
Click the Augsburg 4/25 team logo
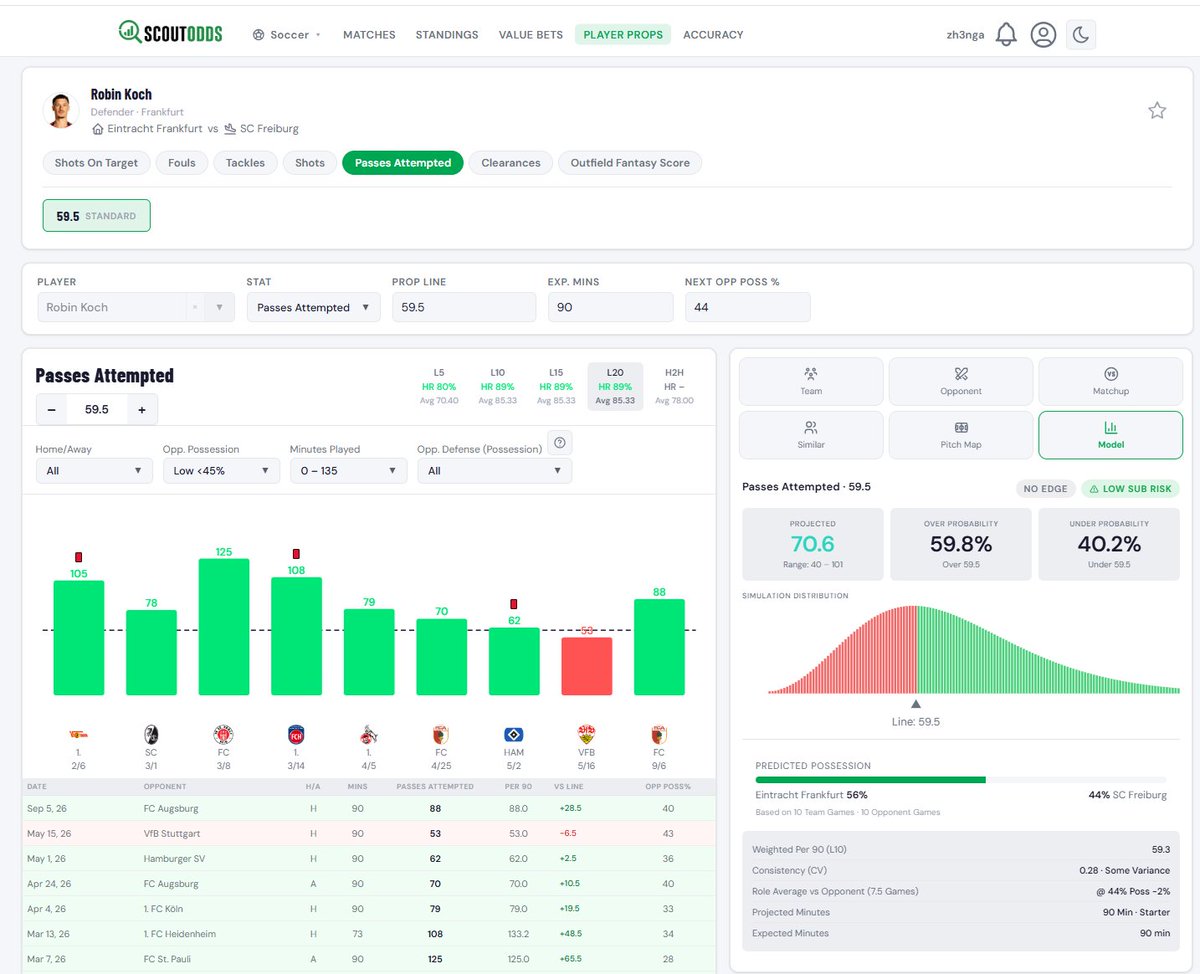441,734
